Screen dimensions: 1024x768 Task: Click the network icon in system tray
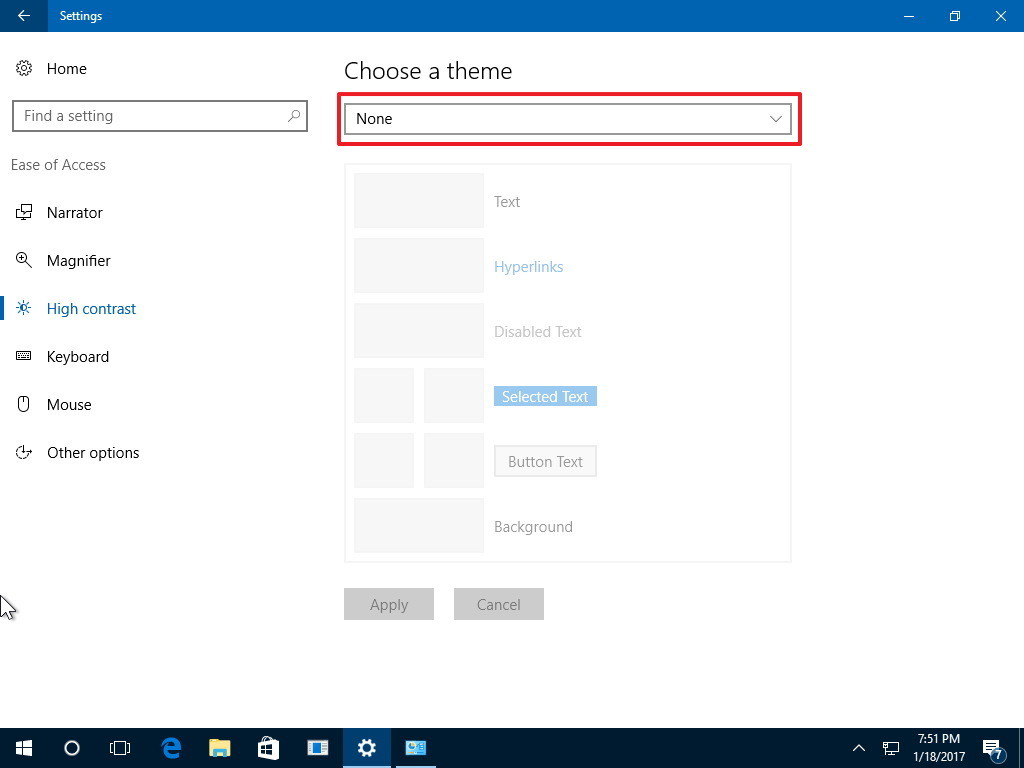click(x=889, y=748)
